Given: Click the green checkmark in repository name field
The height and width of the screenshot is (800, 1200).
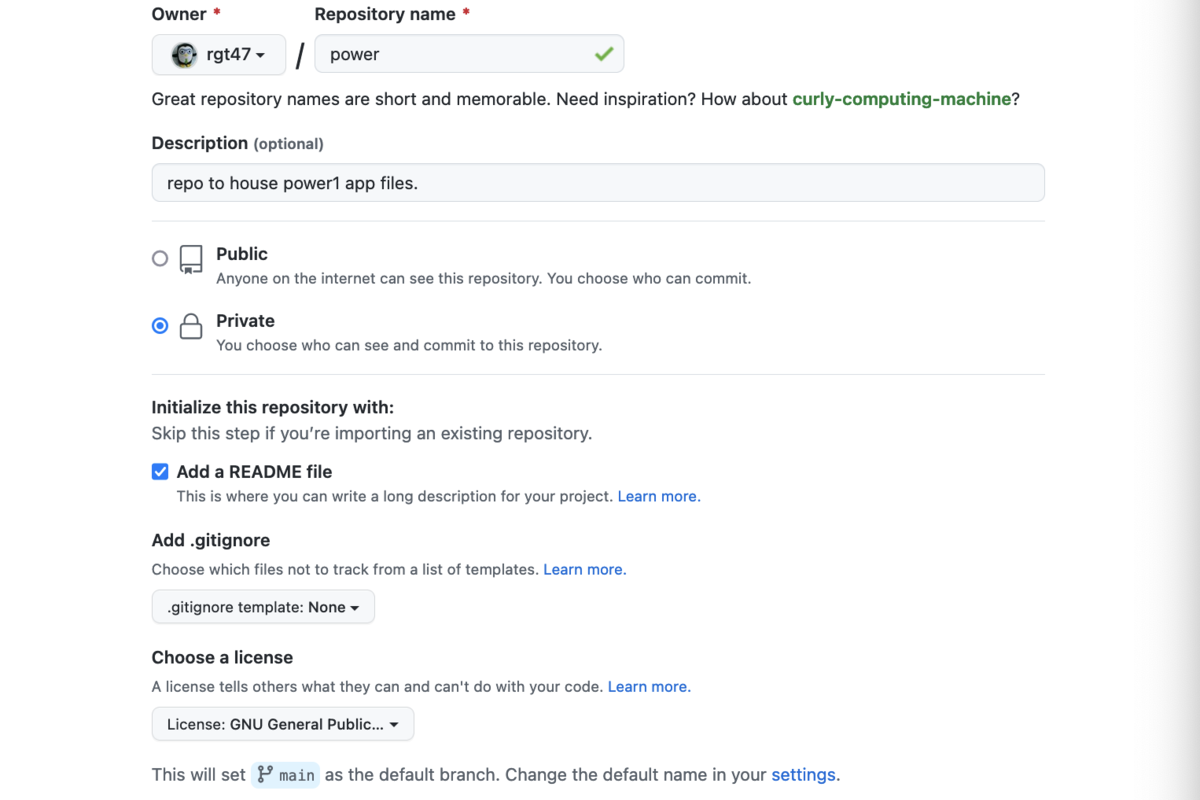Looking at the screenshot, I should (603, 54).
